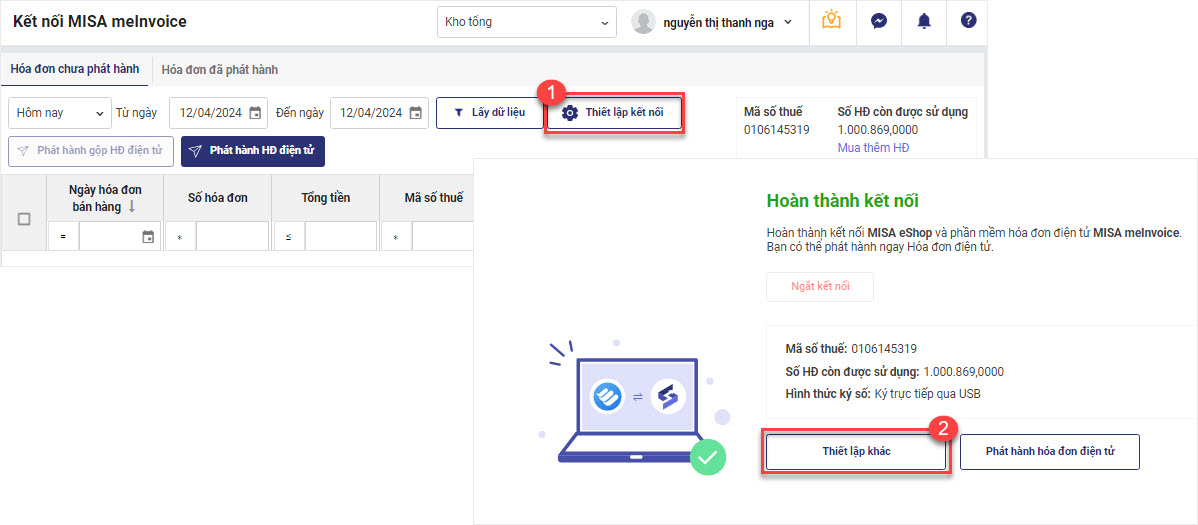Open the calendar picker for Từ ngày
The image size is (1198, 525).
pyautogui.click(x=255, y=113)
